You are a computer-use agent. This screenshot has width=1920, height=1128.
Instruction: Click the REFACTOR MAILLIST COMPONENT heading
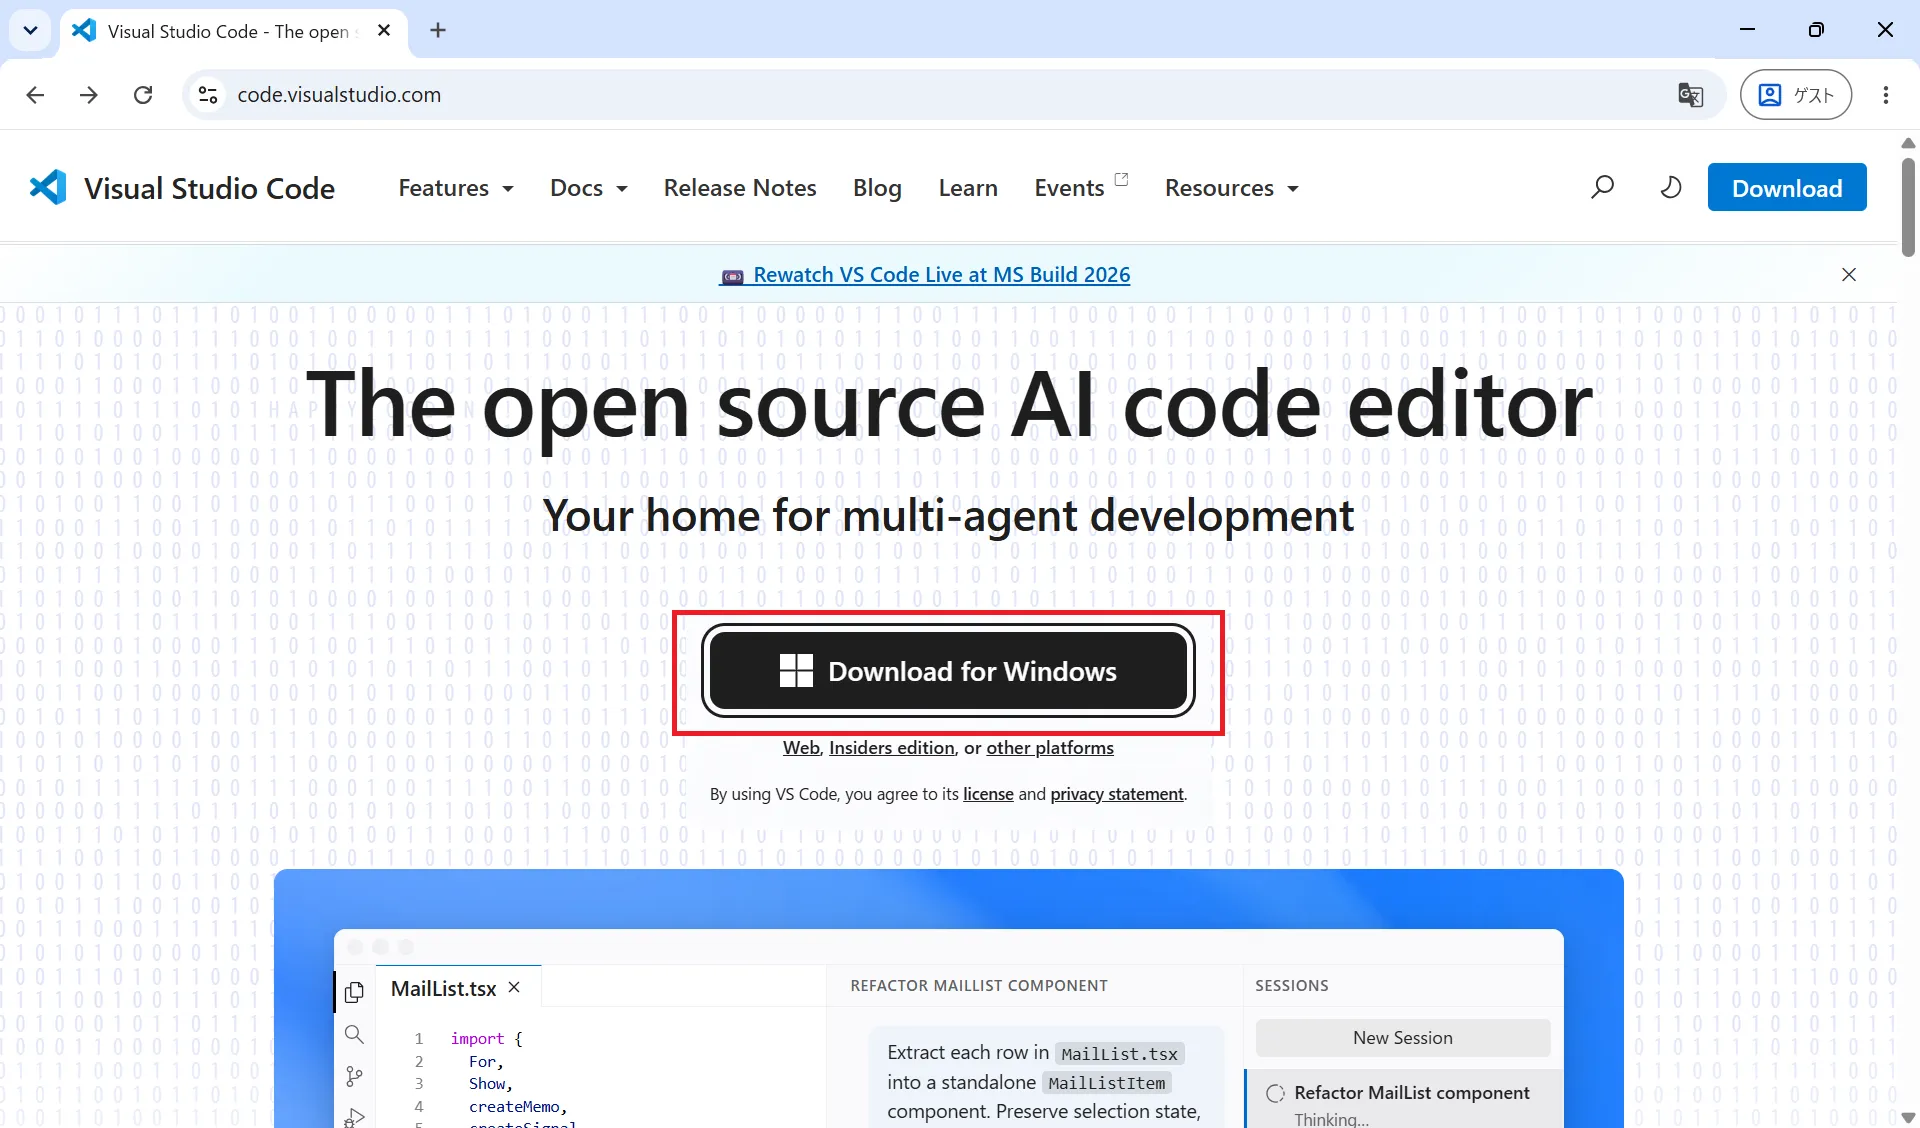[979, 986]
